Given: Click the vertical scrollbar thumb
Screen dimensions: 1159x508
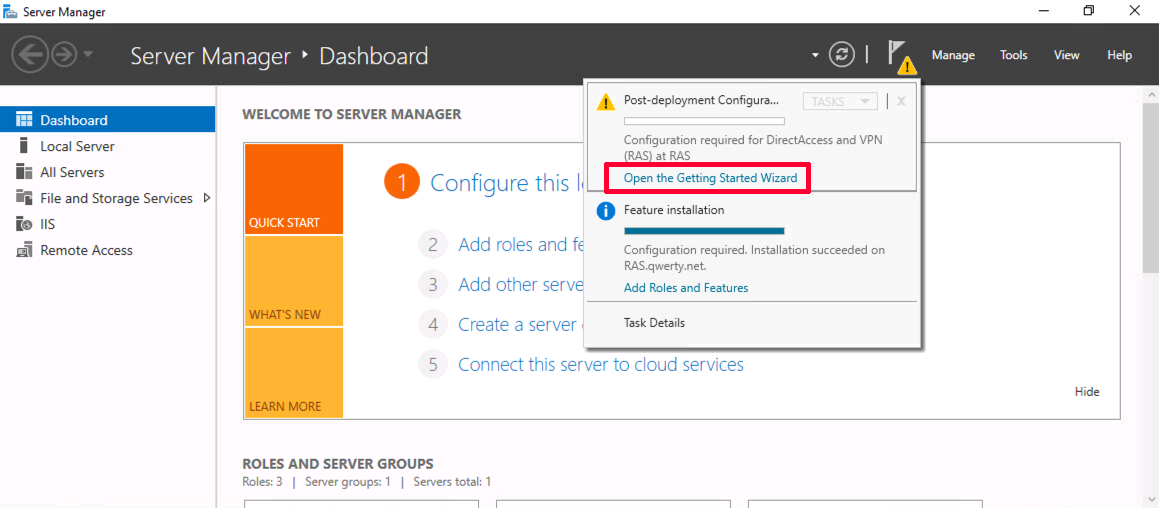Looking at the screenshot, I should (x=1151, y=188).
